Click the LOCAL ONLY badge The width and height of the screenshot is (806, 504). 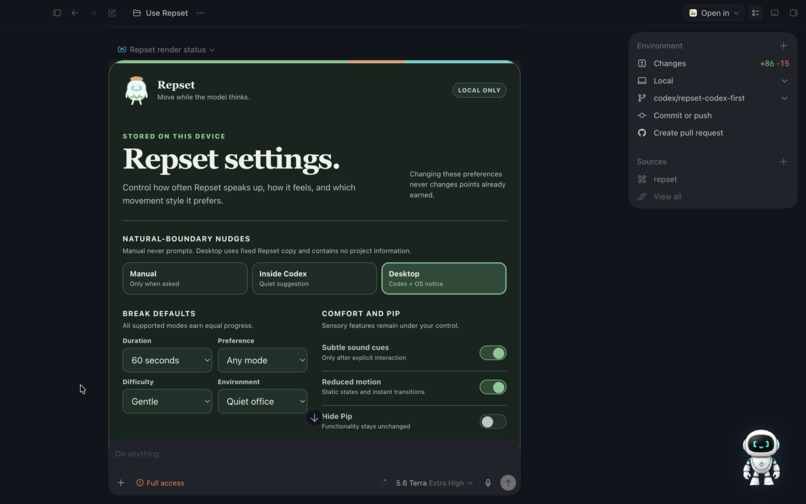click(479, 90)
